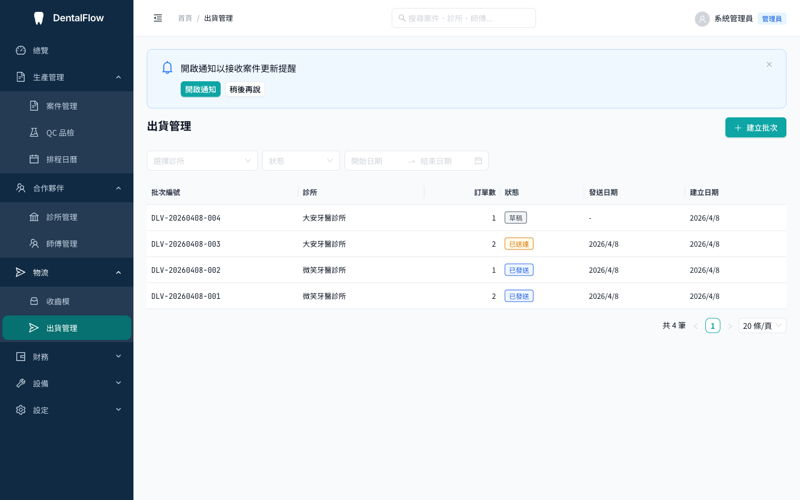Viewport: 800px width, 500px height.
Task: Click the 管理員 role tag
Action: (x=771, y=19)
